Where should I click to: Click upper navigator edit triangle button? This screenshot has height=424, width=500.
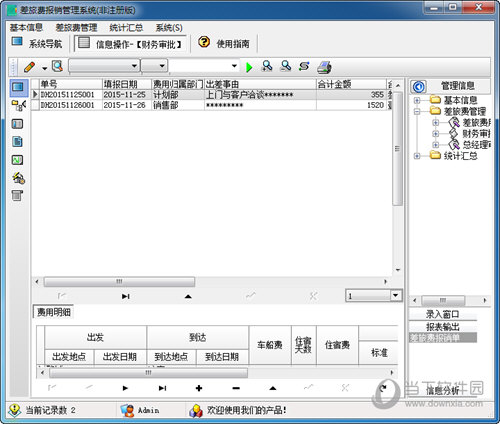point(188,296)
